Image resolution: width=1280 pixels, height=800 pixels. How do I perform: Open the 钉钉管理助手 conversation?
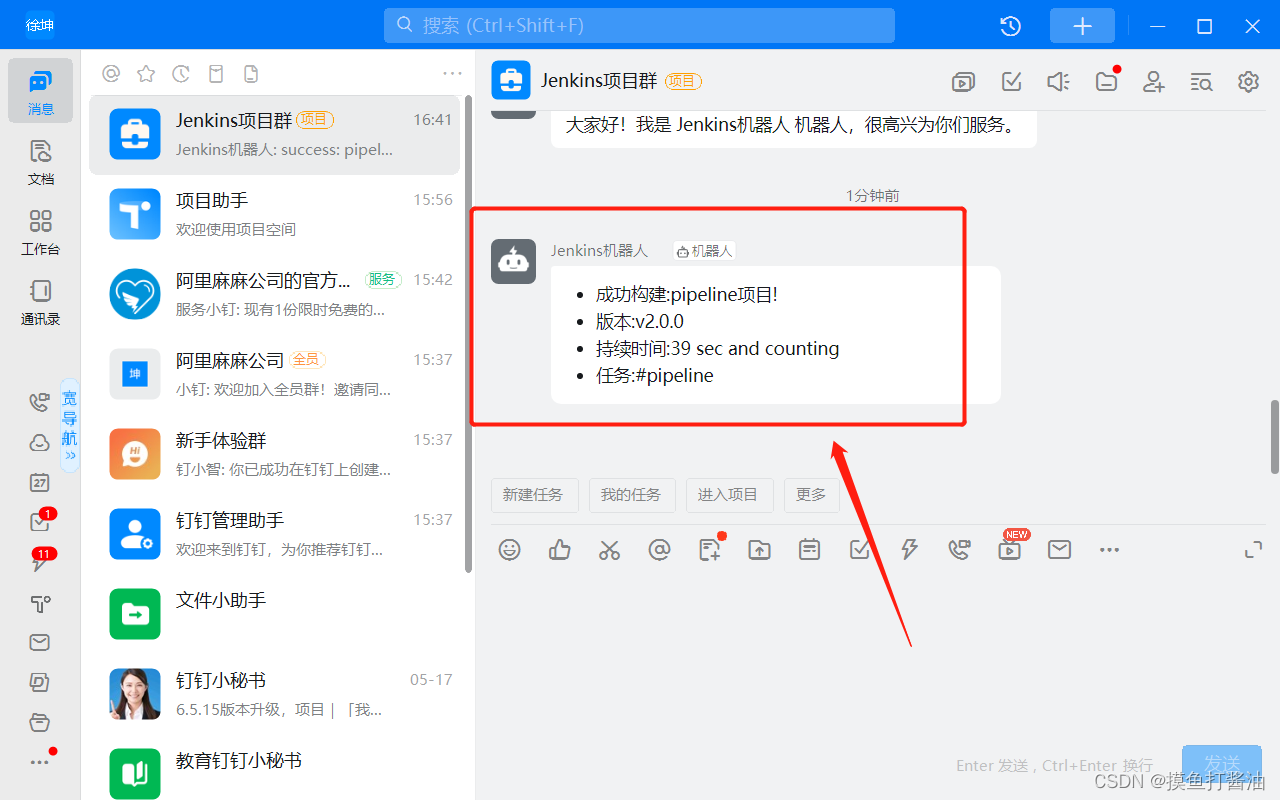[x=274, y=535]
